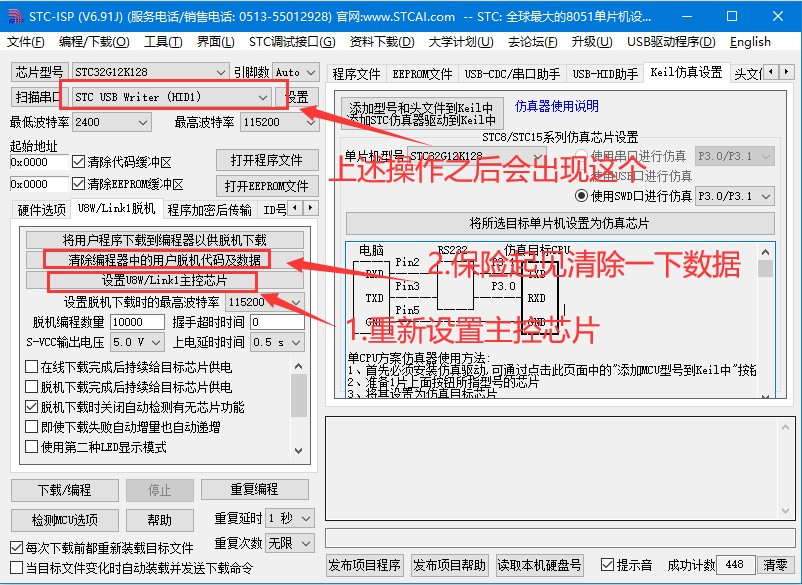Open the SWD port P3.0/P3.1 dropdown
802x585 pixels.
point(734,196)
